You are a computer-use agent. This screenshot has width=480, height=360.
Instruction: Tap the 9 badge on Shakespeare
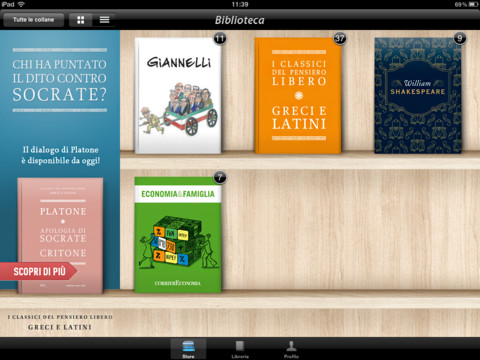tap(460, 39)
